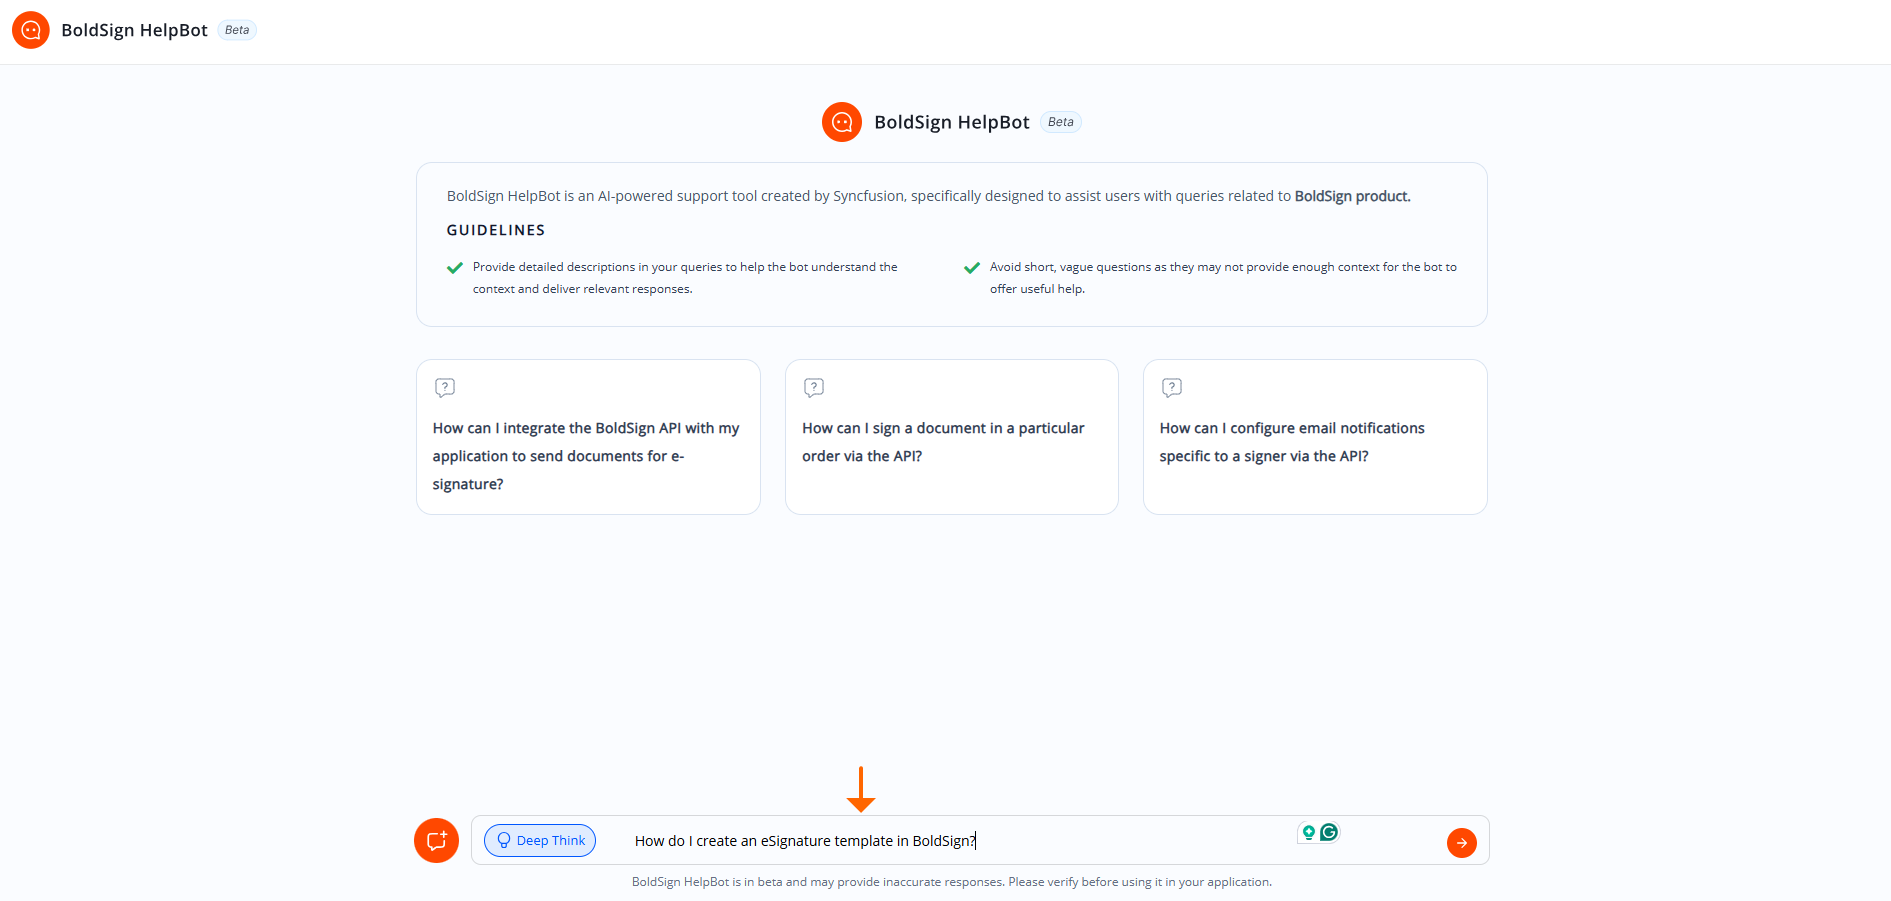Click the 'GUIDELINES' heading
This screenshot has width=1891, height=901.
pos(496,230)
